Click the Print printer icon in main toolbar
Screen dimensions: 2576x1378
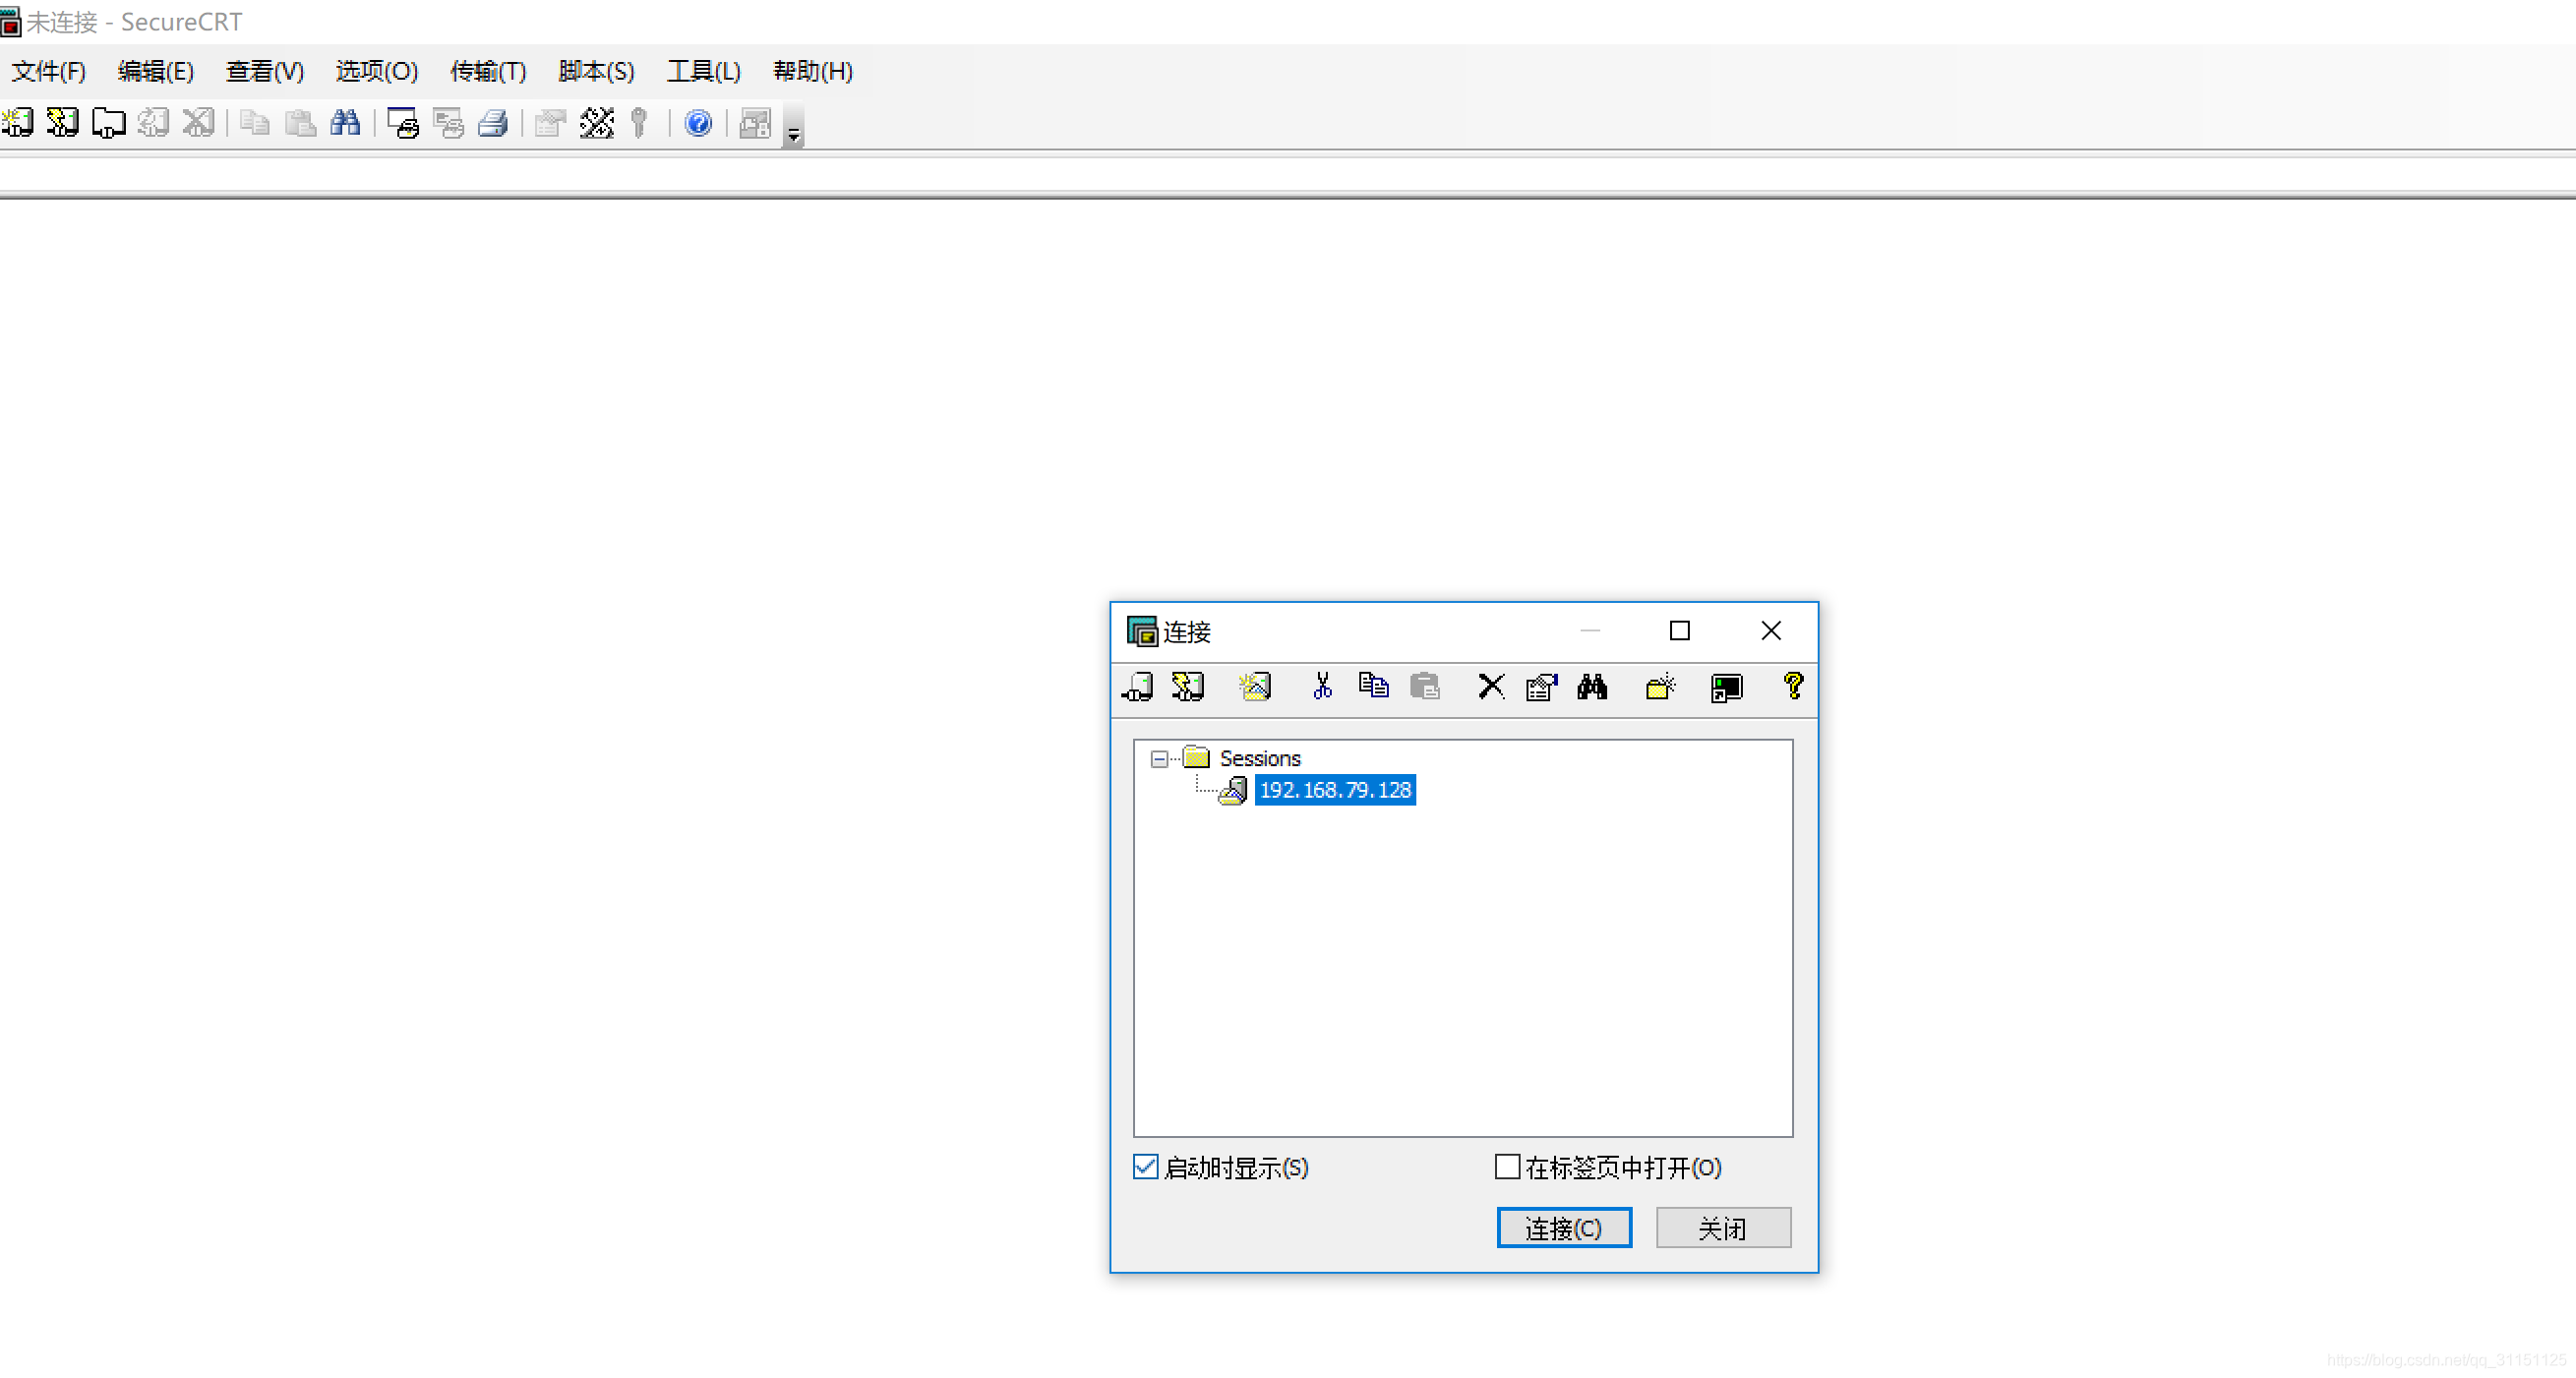click(x=493, y=123)
